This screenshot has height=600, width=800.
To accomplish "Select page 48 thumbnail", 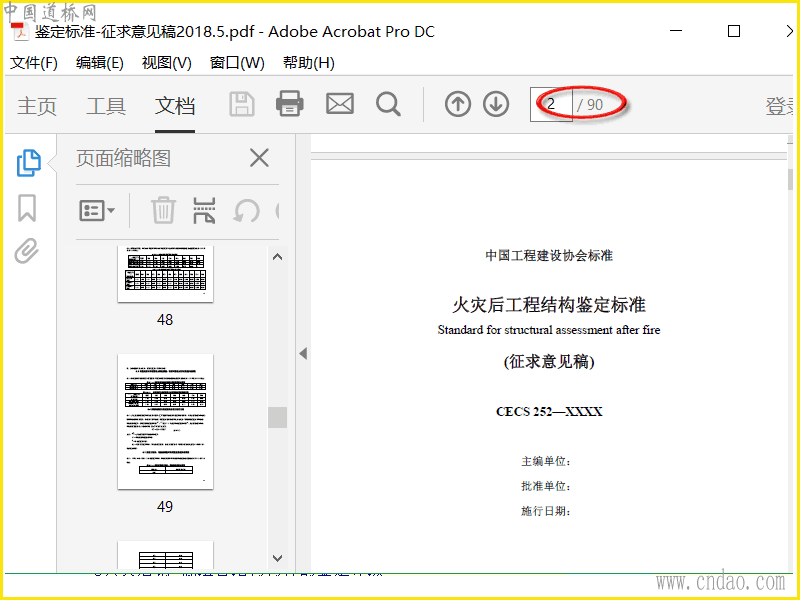I will click(x=165, y=274).
